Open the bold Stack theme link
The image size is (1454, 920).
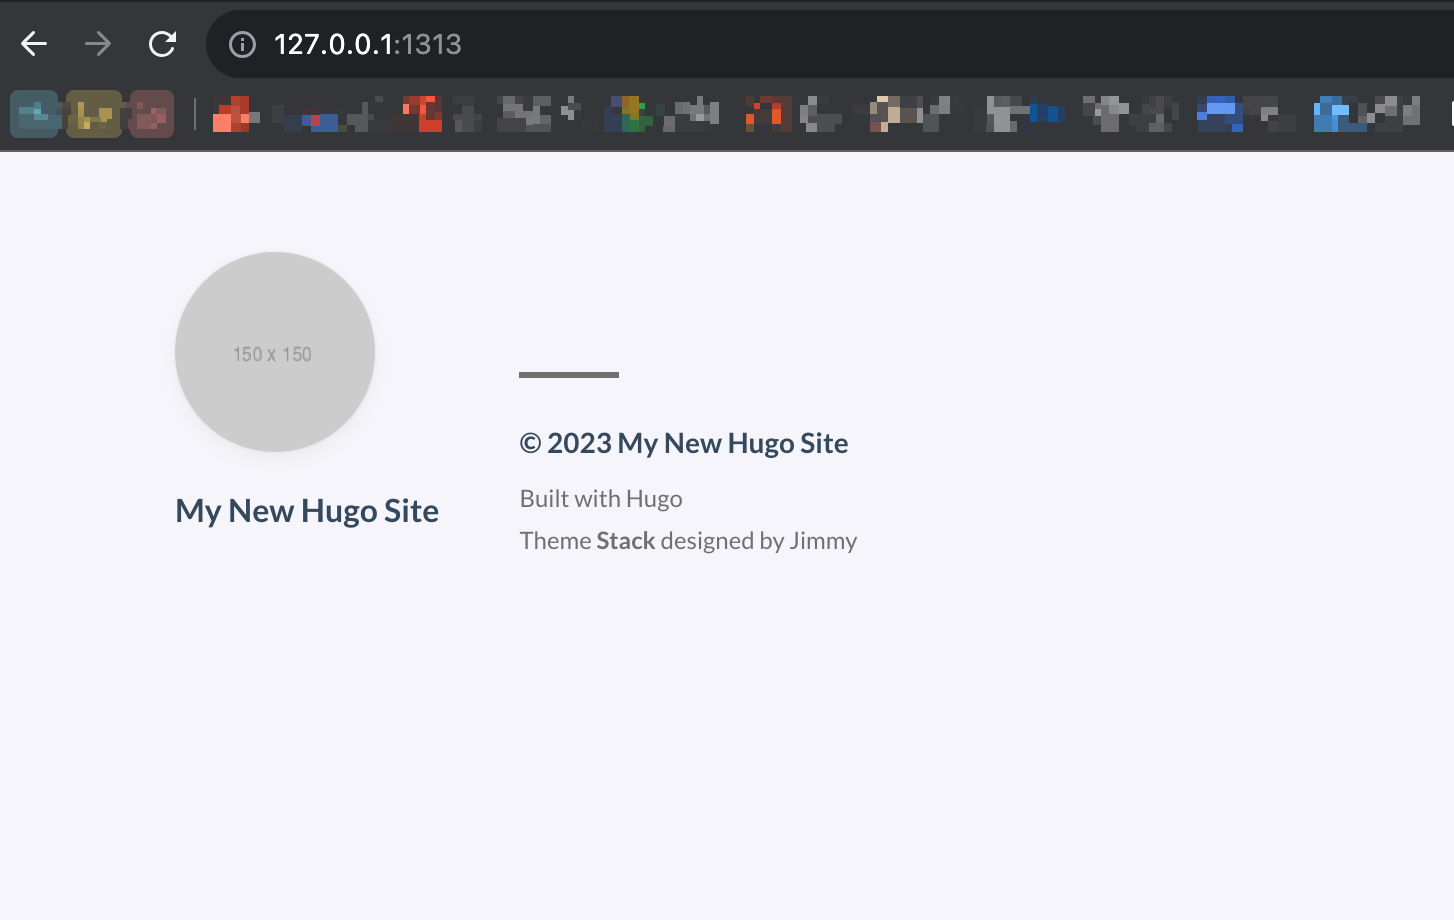tap(626, 541)
